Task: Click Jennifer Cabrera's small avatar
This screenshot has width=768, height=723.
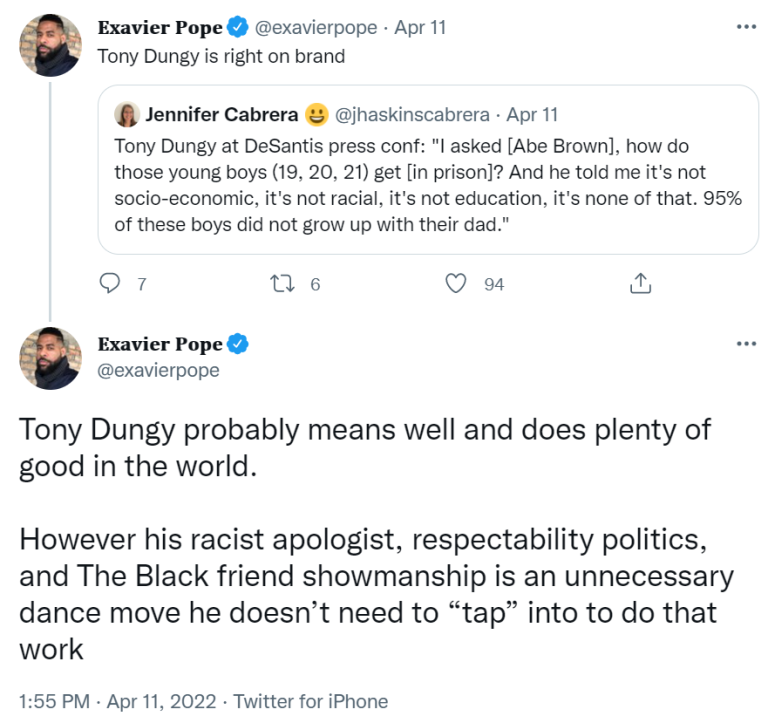Action: click(x=127, y=115)
